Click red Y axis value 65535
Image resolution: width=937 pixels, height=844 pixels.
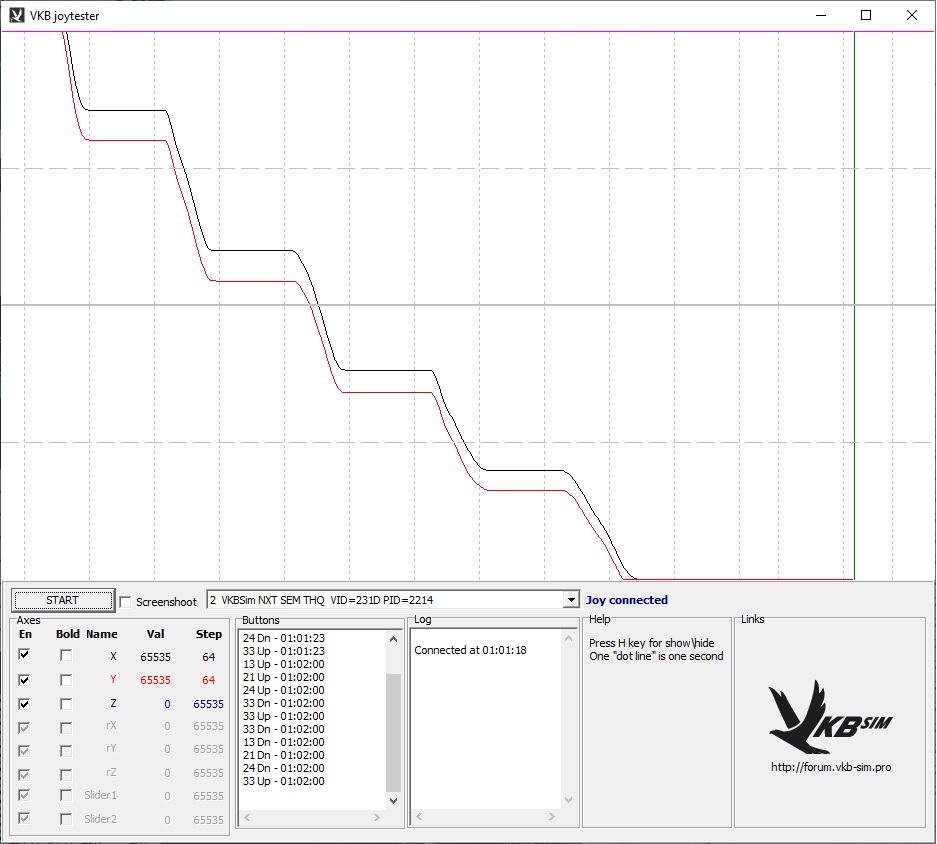click(x=155, y=680)
